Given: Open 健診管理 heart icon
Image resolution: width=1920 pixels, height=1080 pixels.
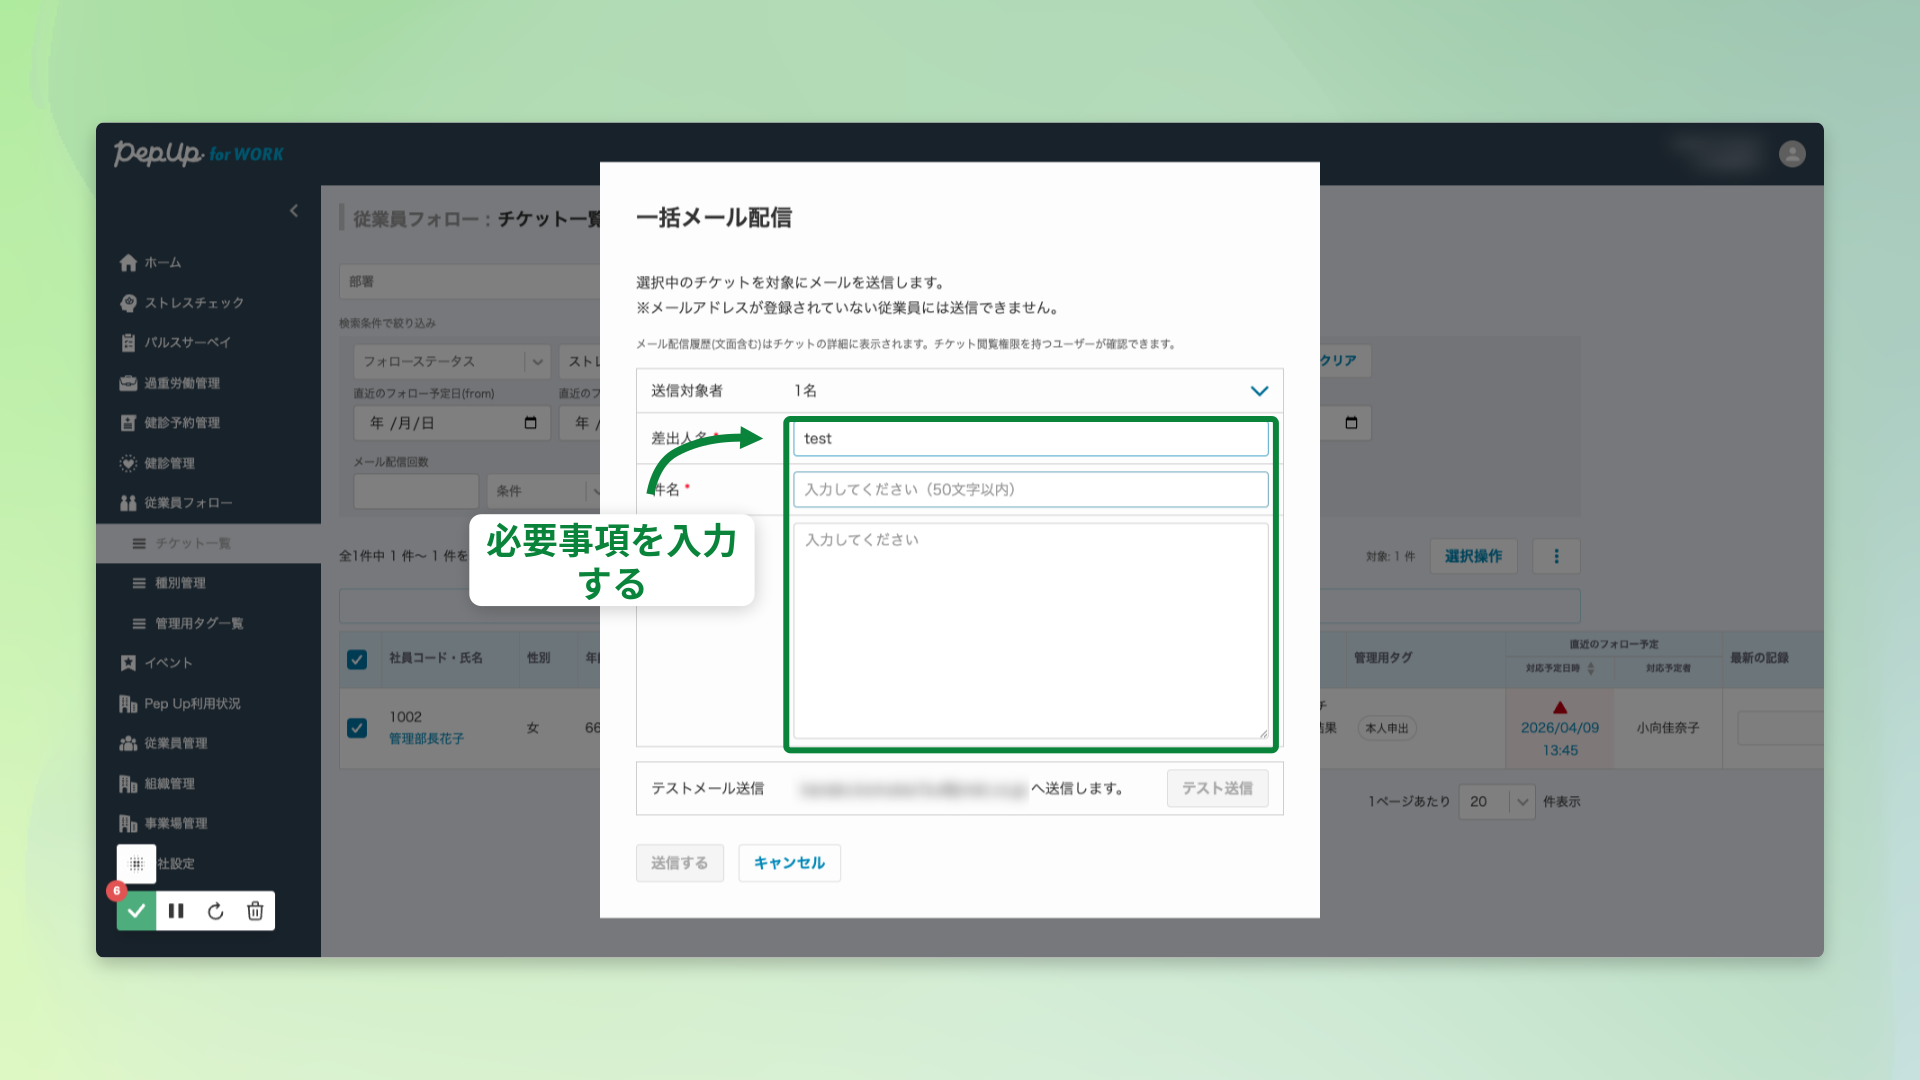Looking at the screenshot, I should coord(128,463).
